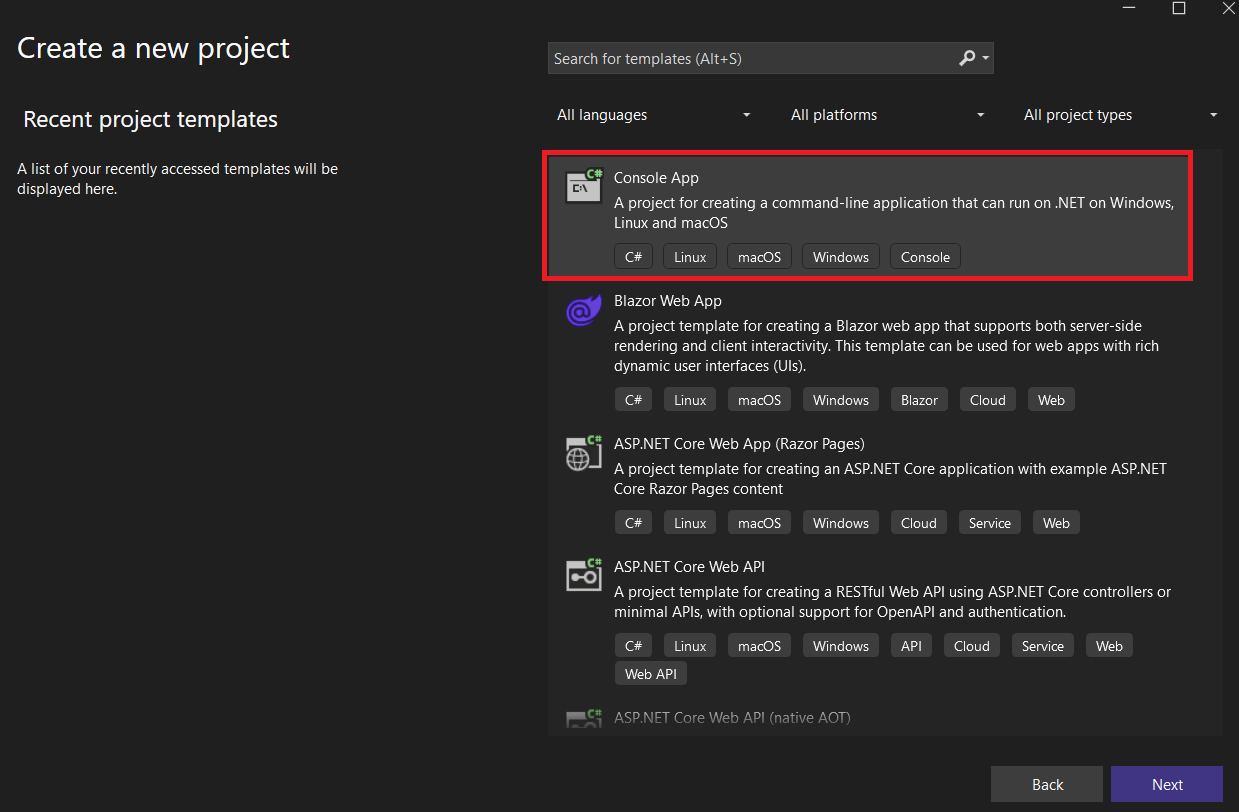Click the ASP.NET Core Web API icon
Image resolution: width=1239 pixels, height=812 pixels.
click(x=584, y=575)
